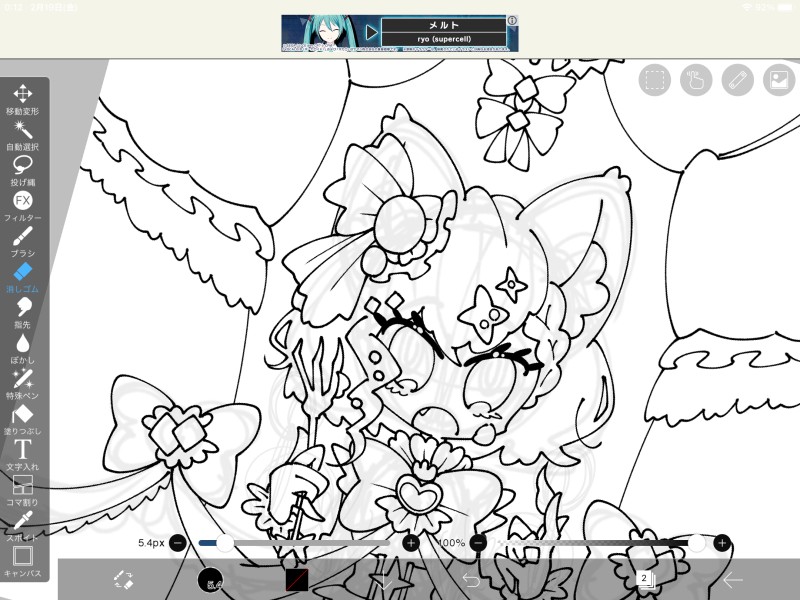Open the ad info (i) icon
The image size is (800, 600).
512,20
